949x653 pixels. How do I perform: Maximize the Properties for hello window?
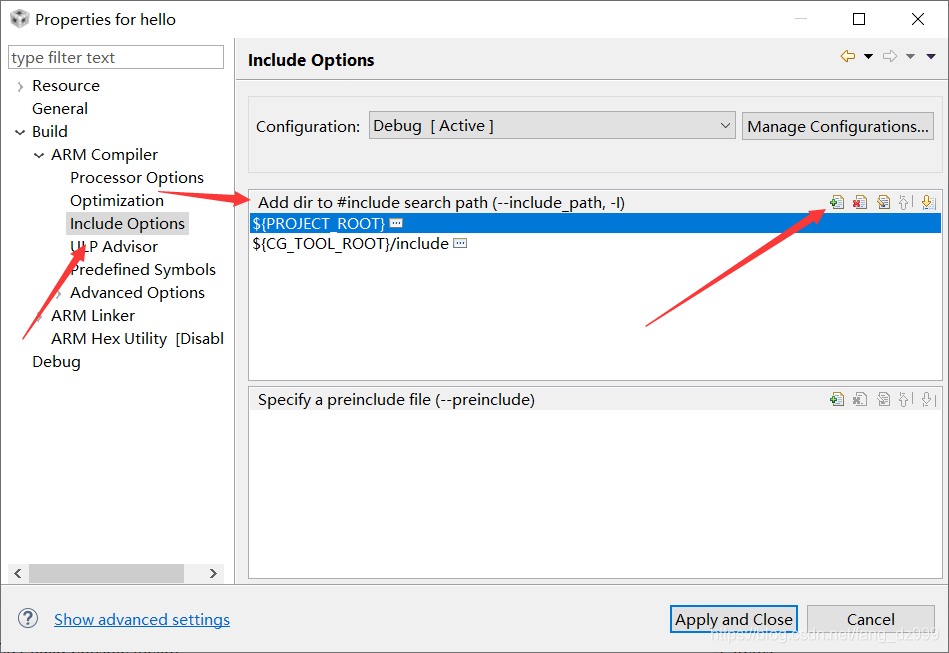click(x=859, y=19)
